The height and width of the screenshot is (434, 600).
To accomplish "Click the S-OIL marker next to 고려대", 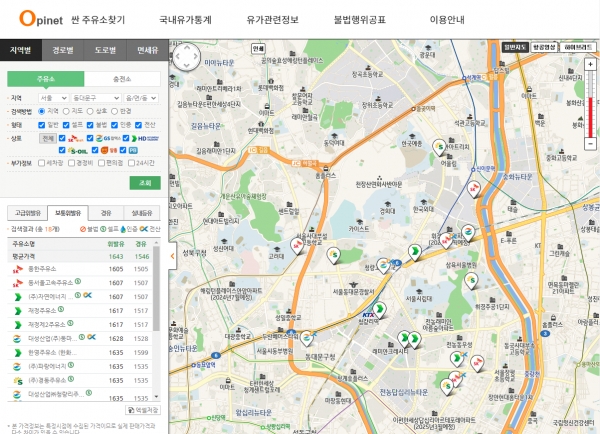I will tap(334, 255).
